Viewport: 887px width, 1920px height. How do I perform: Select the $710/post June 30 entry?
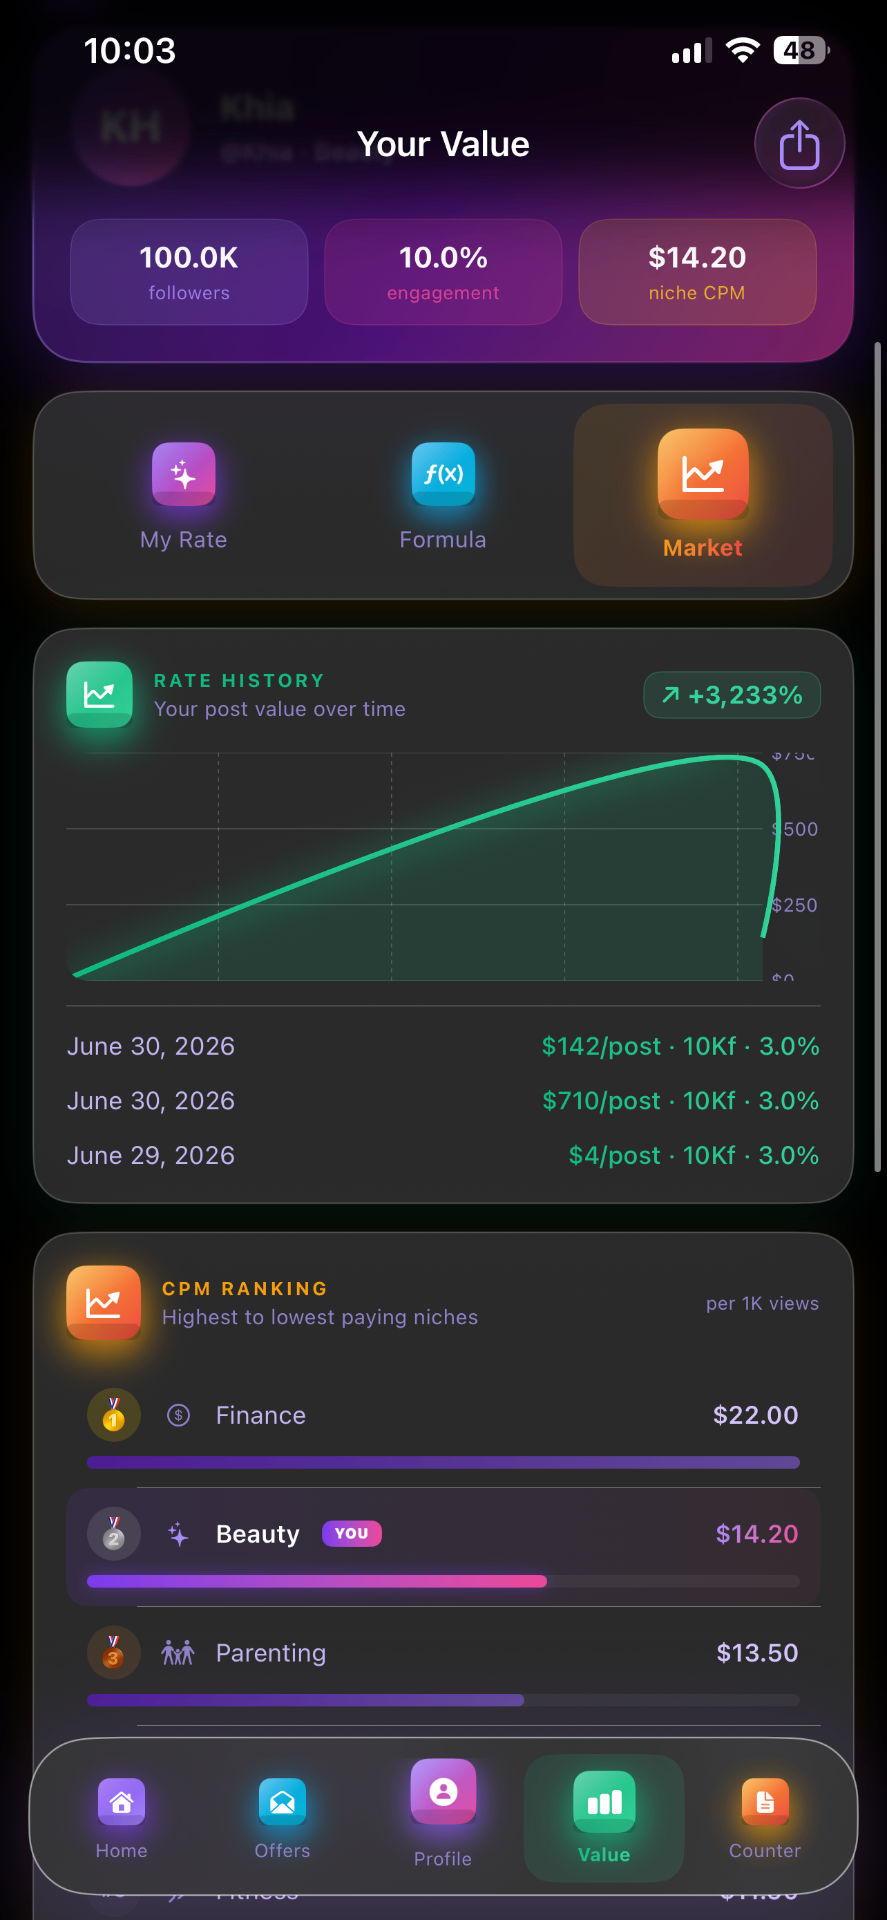443,1101
